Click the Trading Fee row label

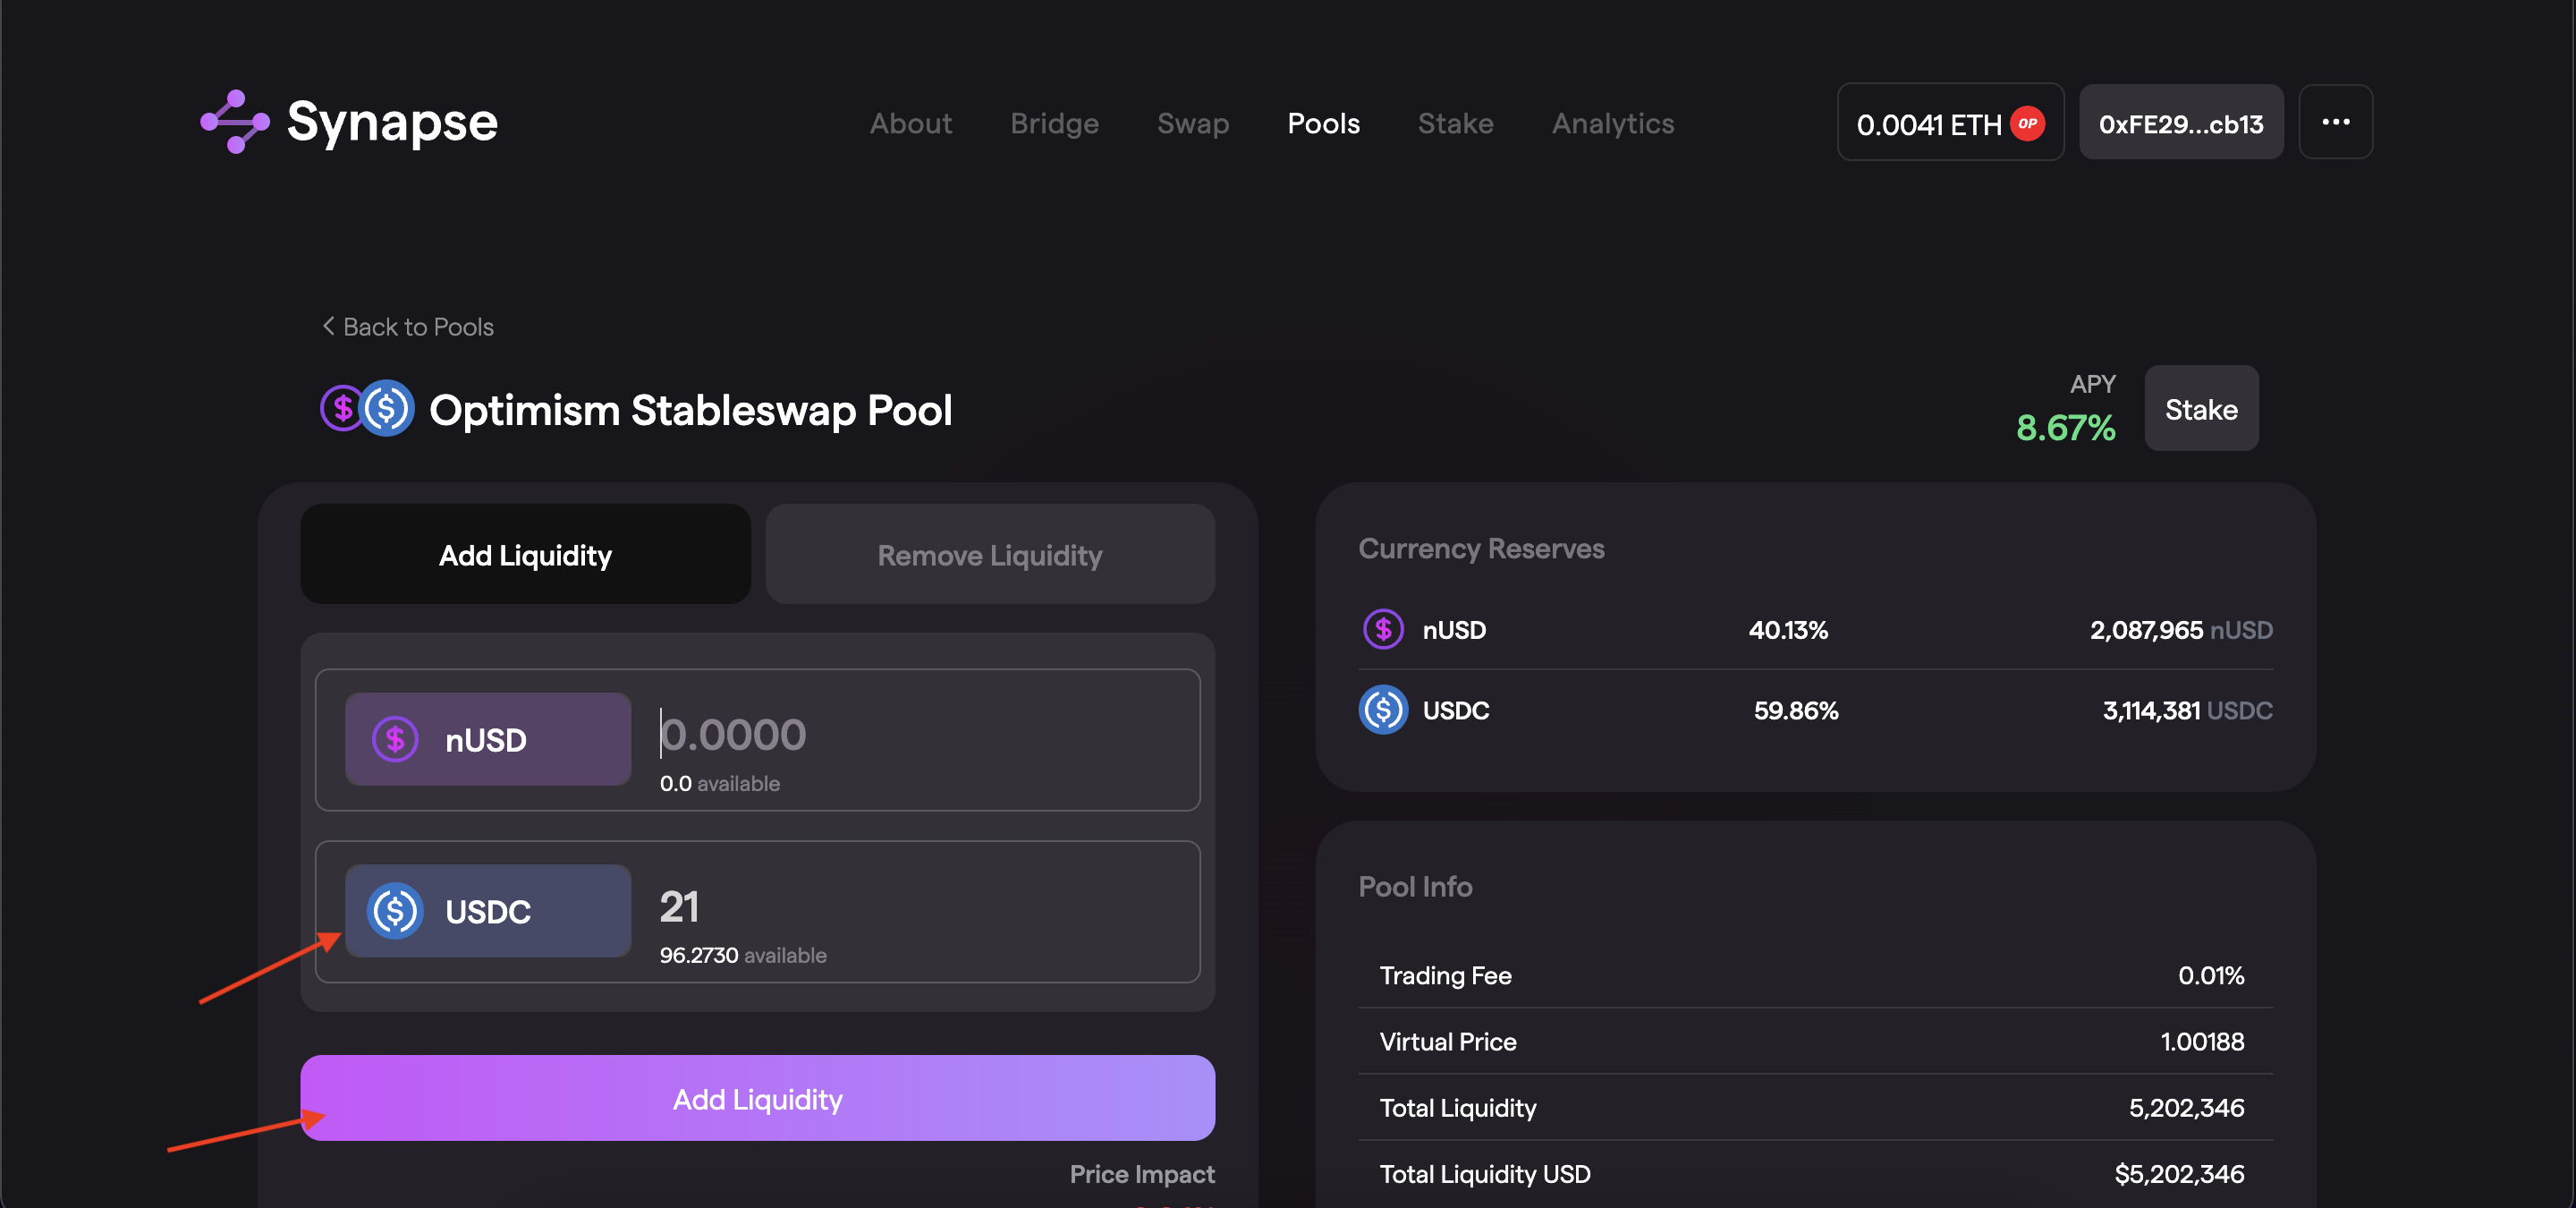[x=1445, y=975]
